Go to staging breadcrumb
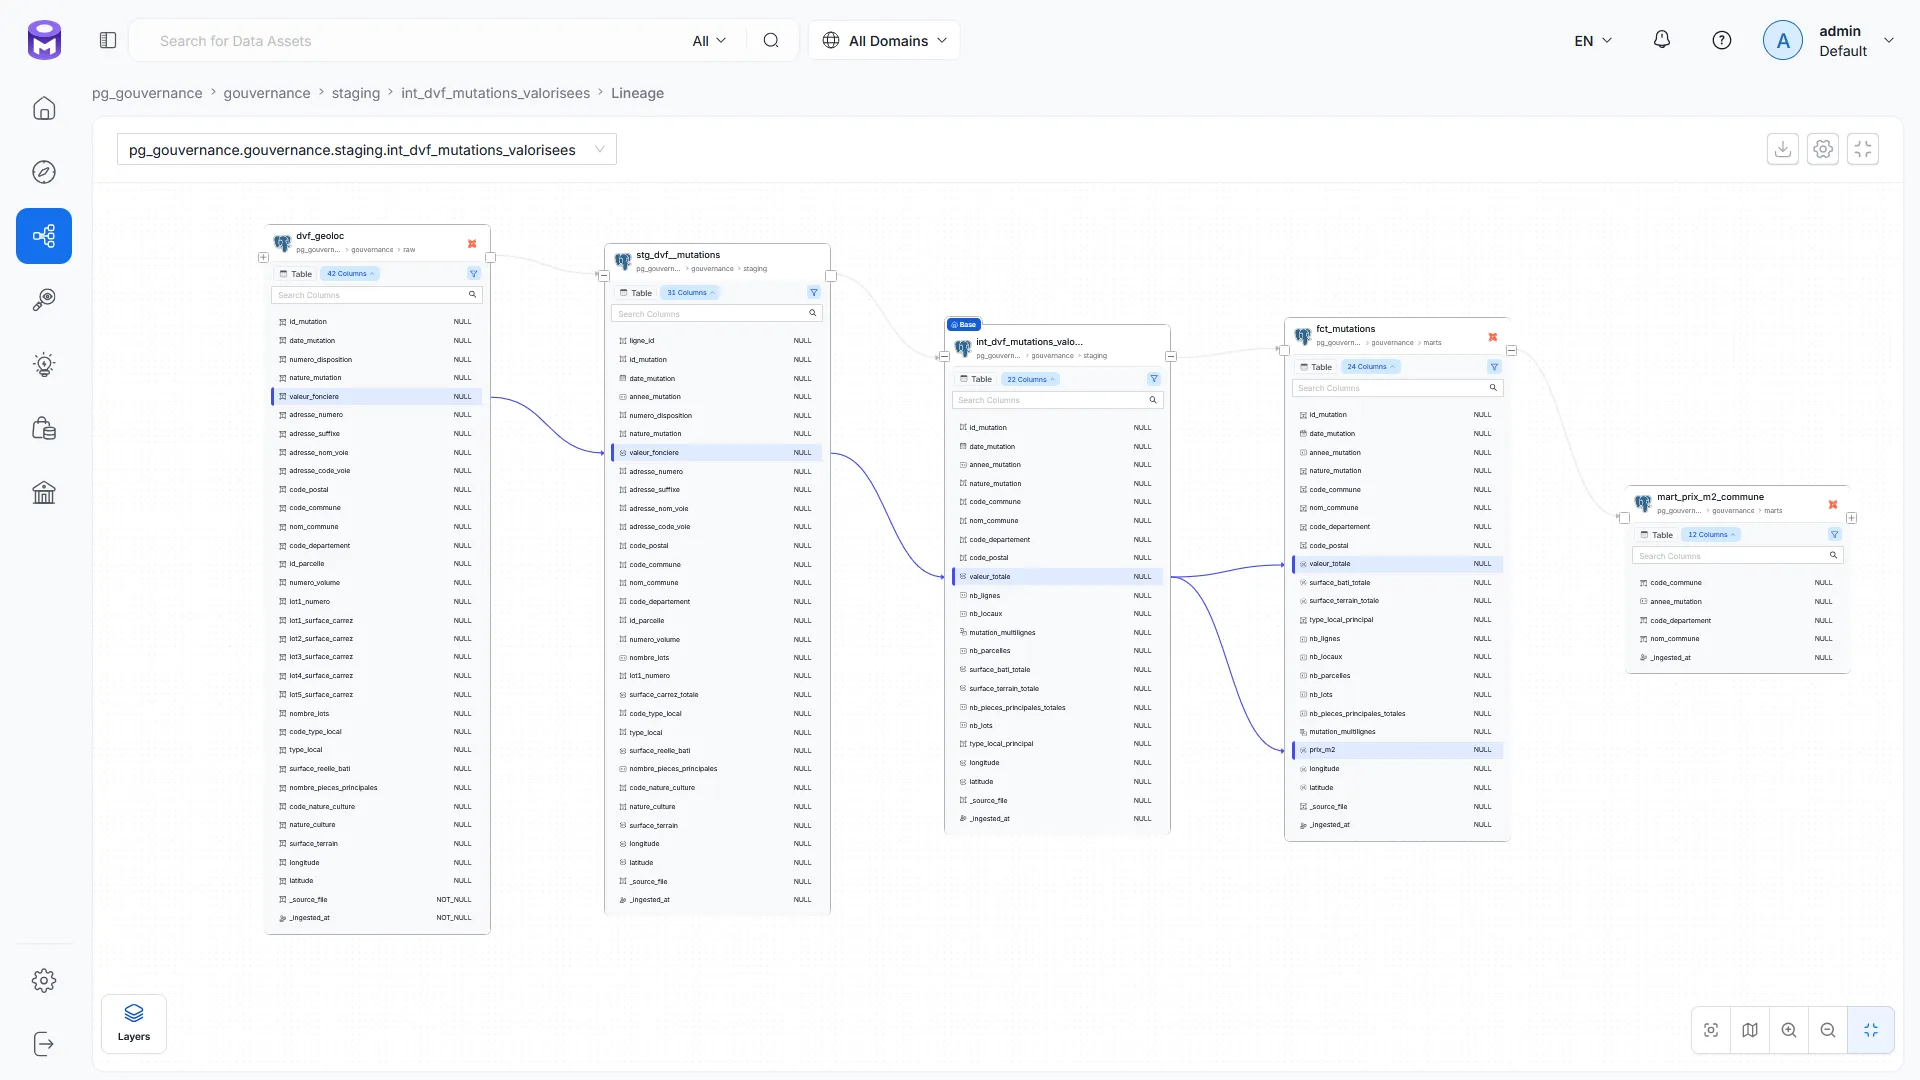 click(x=356, y=93)
